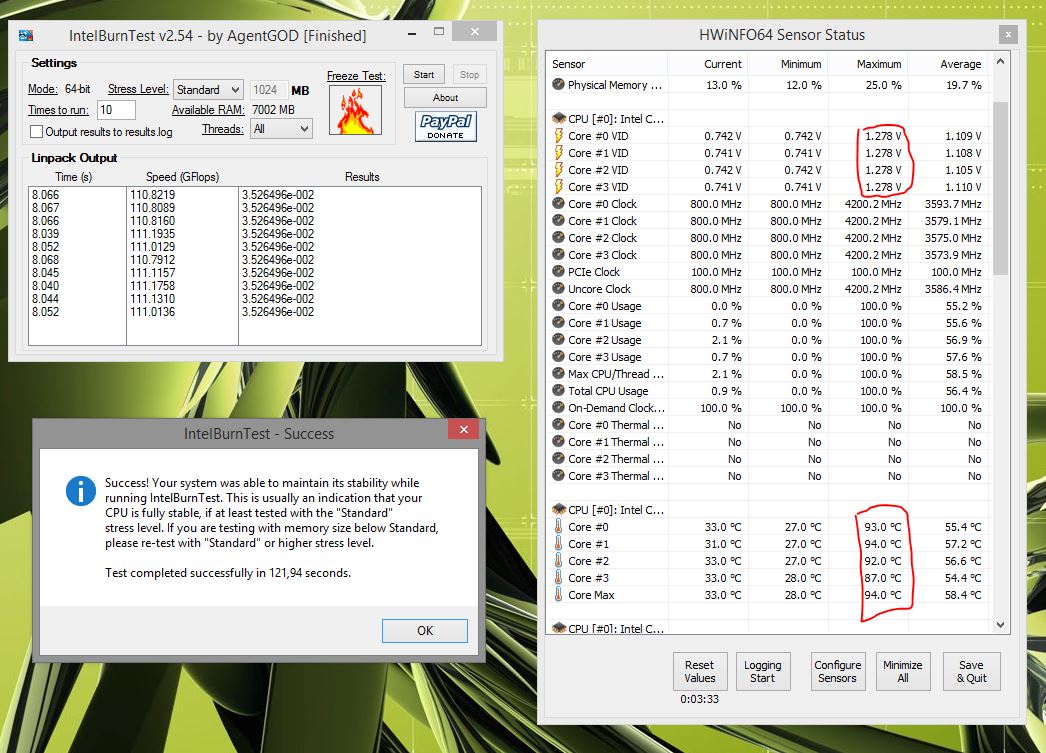Click the Core #1 temperature thermometer icon
The image size is (1046, 753).
558,544
